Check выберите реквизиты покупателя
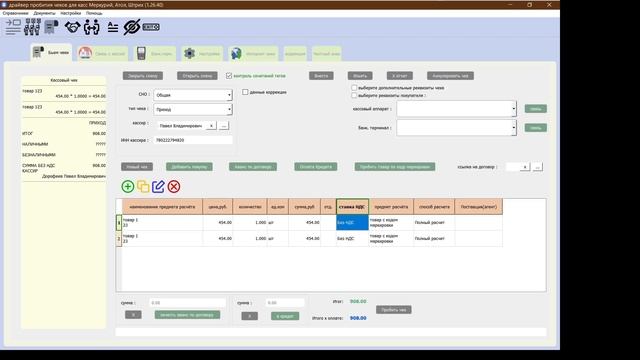 tap(354, 96)
